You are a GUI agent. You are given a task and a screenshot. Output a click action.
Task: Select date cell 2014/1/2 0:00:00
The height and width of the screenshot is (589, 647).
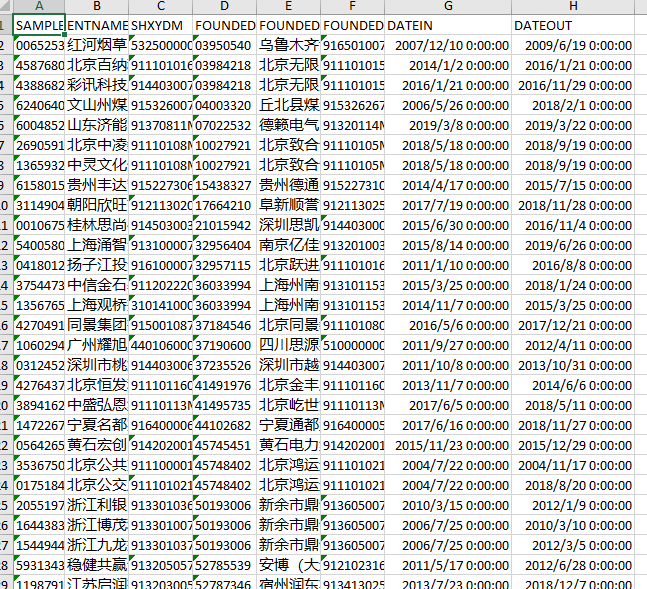tap(448, 65)
